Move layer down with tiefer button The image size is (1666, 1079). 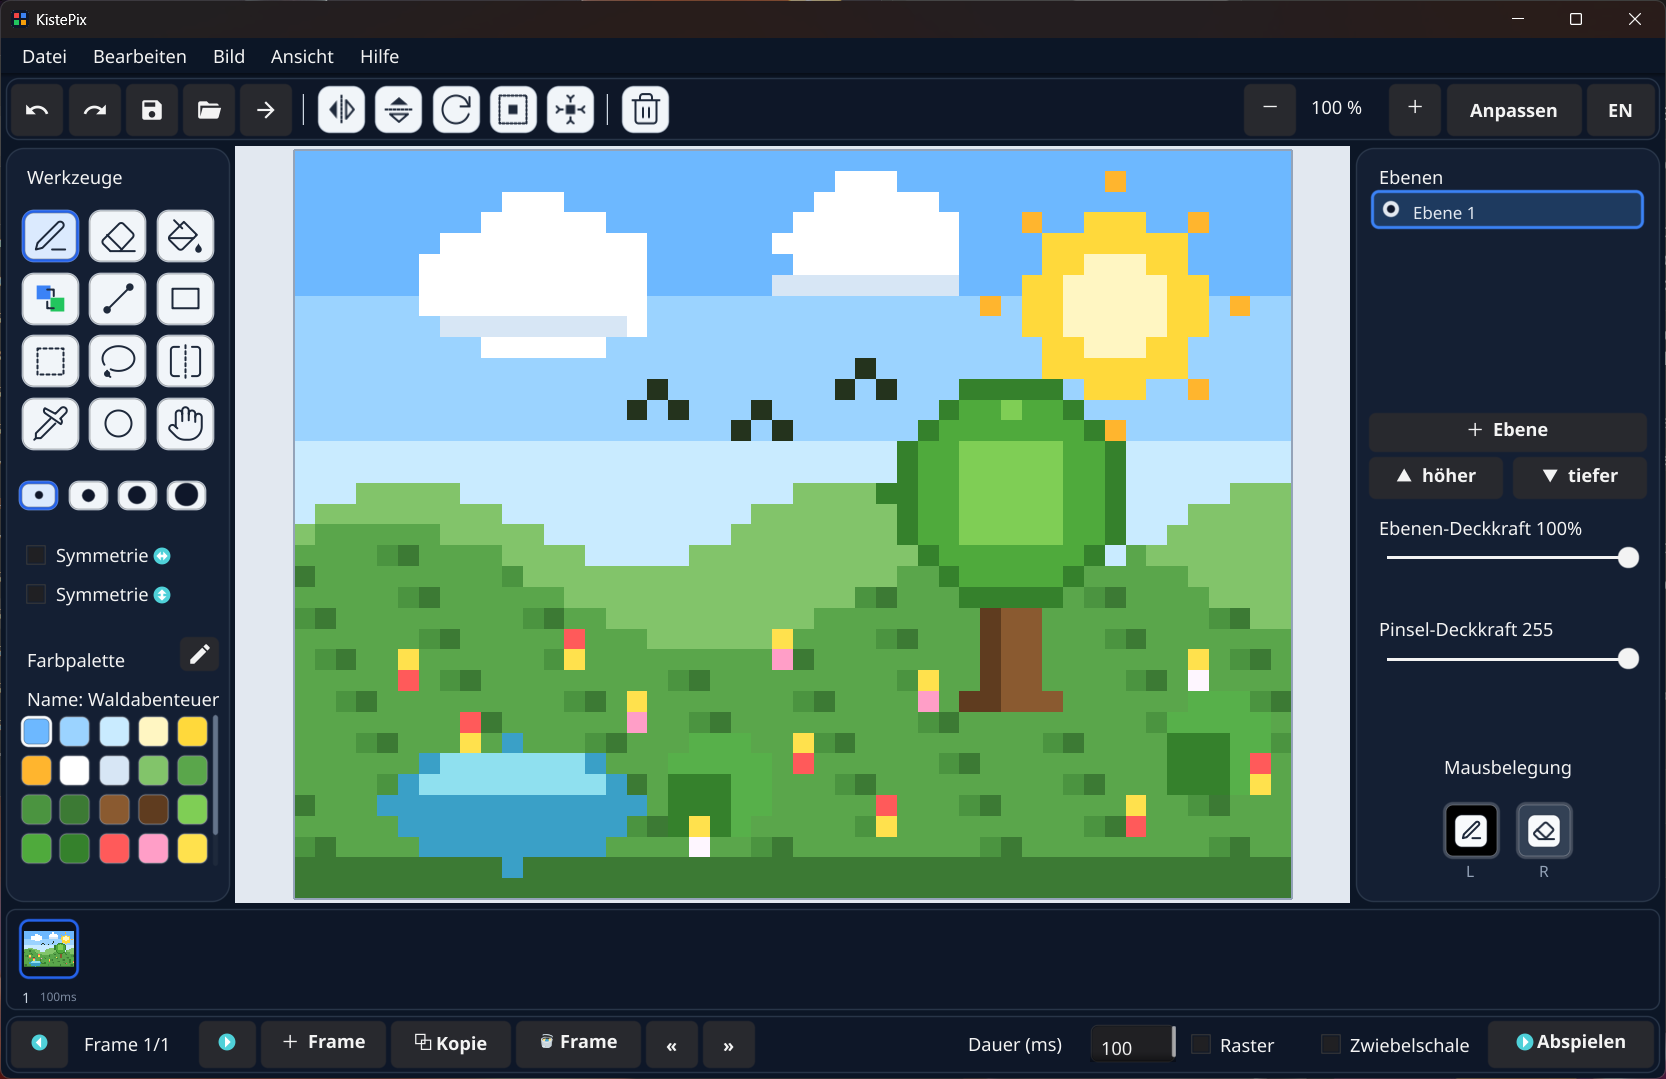click(1580, 476)
